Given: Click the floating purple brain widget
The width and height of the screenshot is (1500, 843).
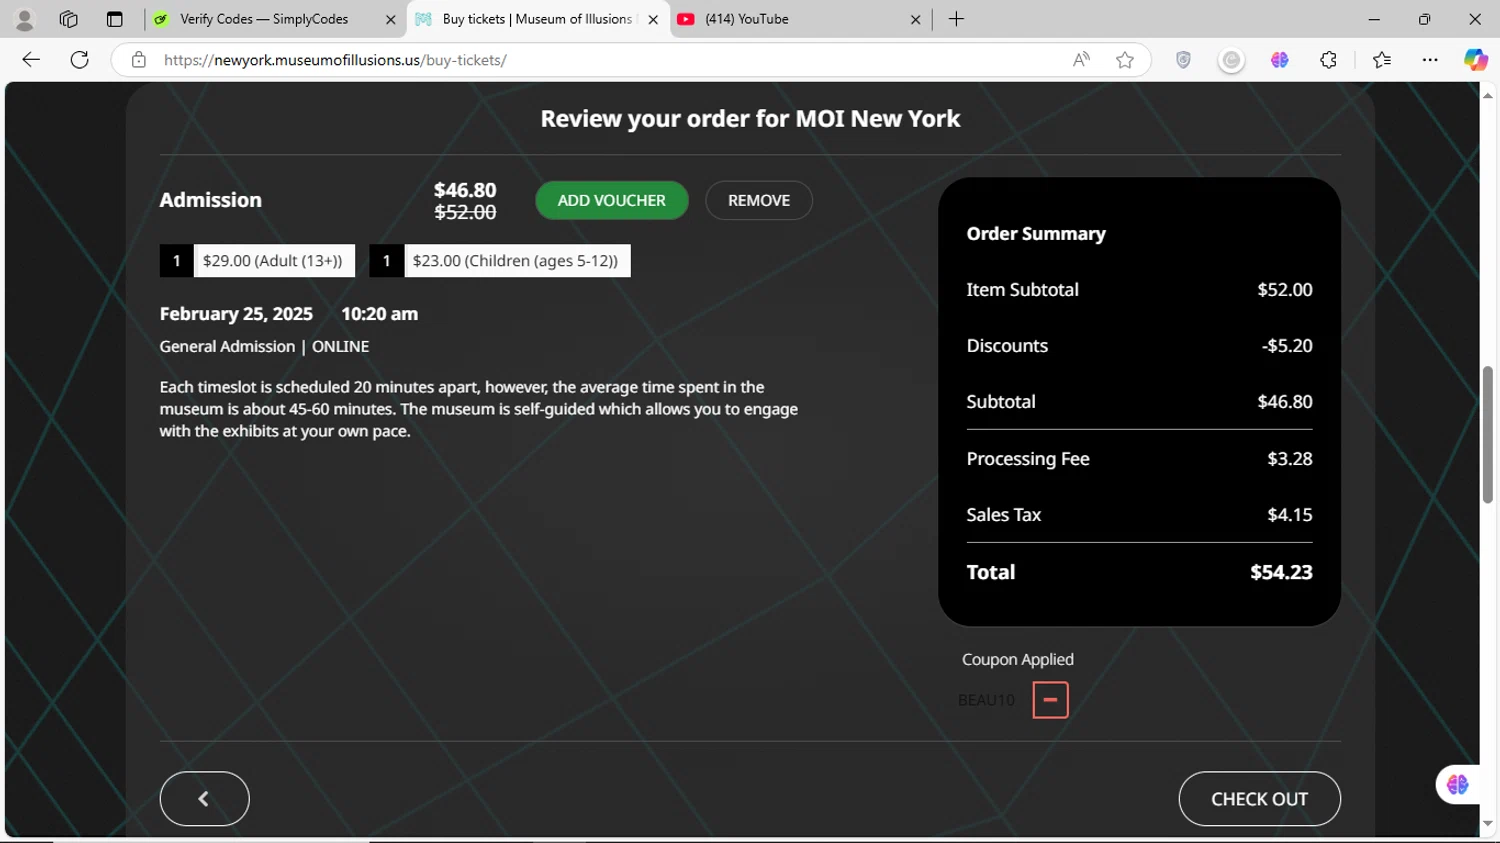Looking at the screenshot, I should [1458, 785].
